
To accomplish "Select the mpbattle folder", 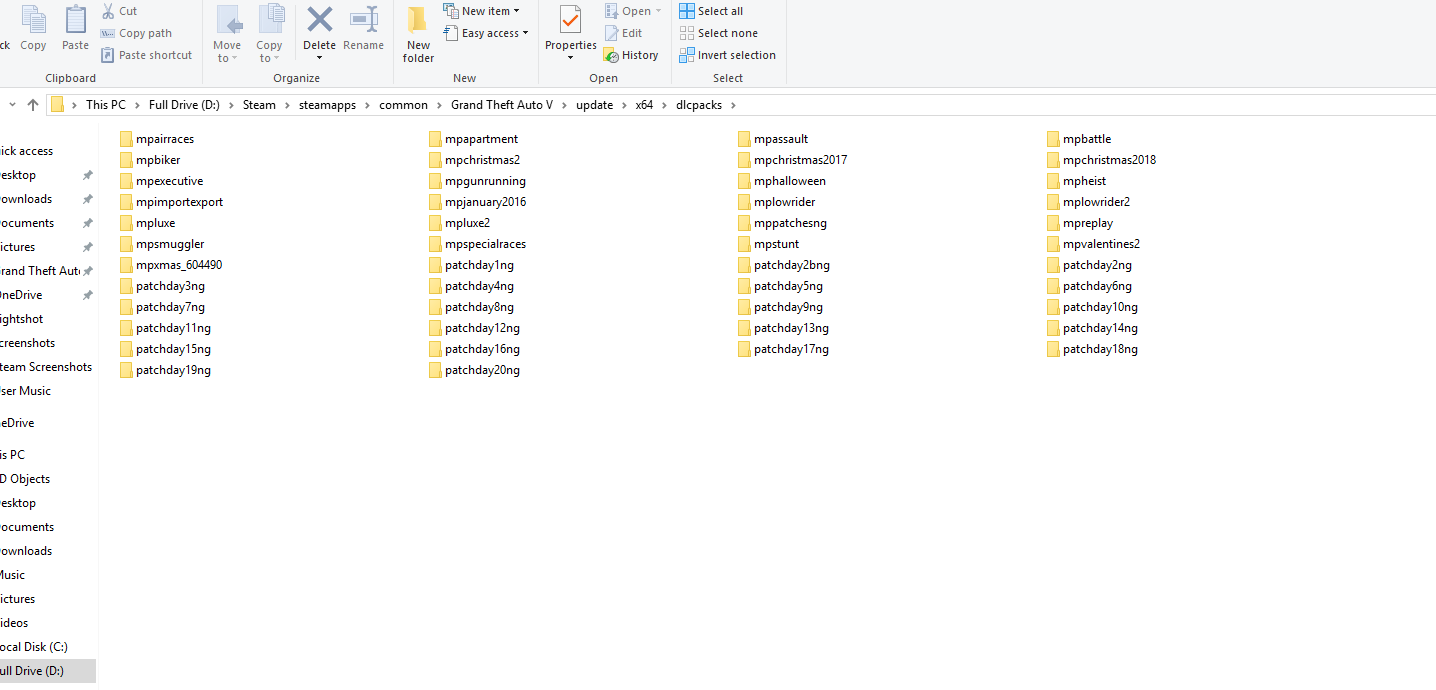I will 1079,139.
